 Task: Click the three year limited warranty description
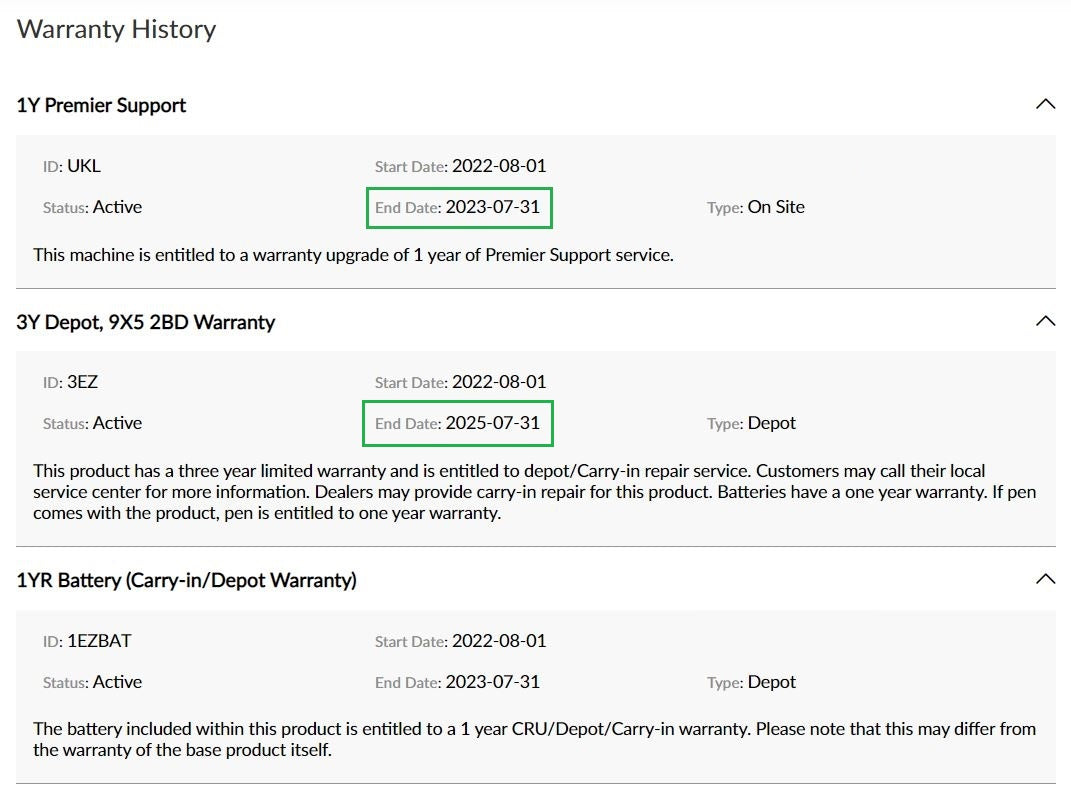pos(535,492)
